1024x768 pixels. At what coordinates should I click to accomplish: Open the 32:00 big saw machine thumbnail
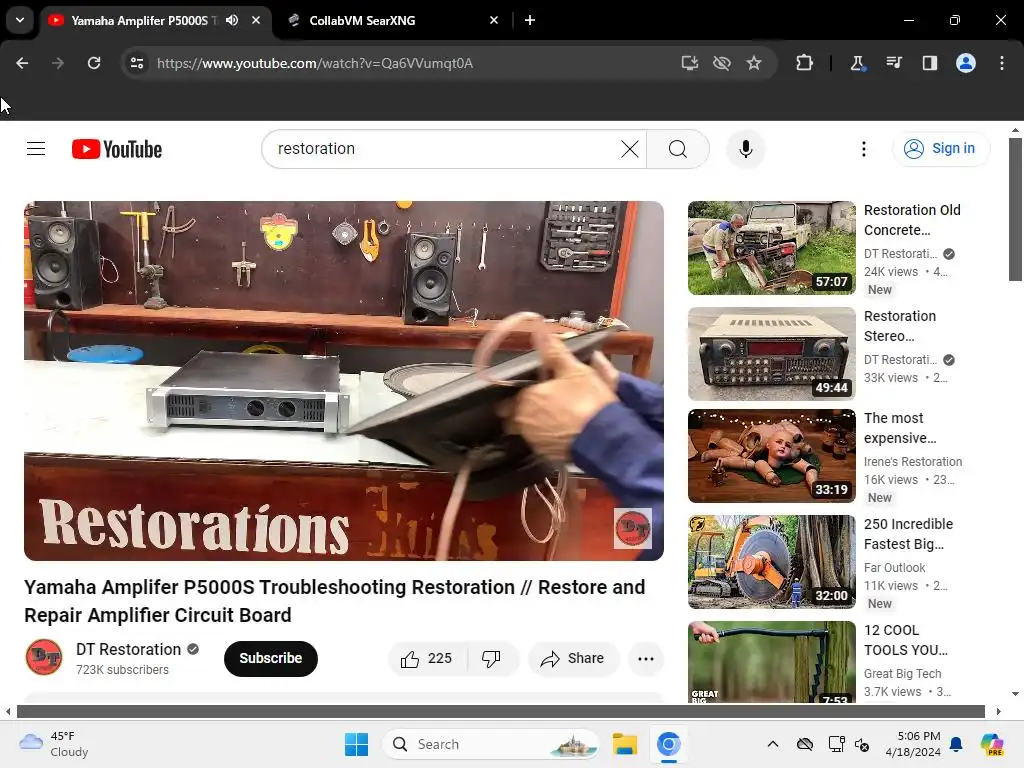771,562
